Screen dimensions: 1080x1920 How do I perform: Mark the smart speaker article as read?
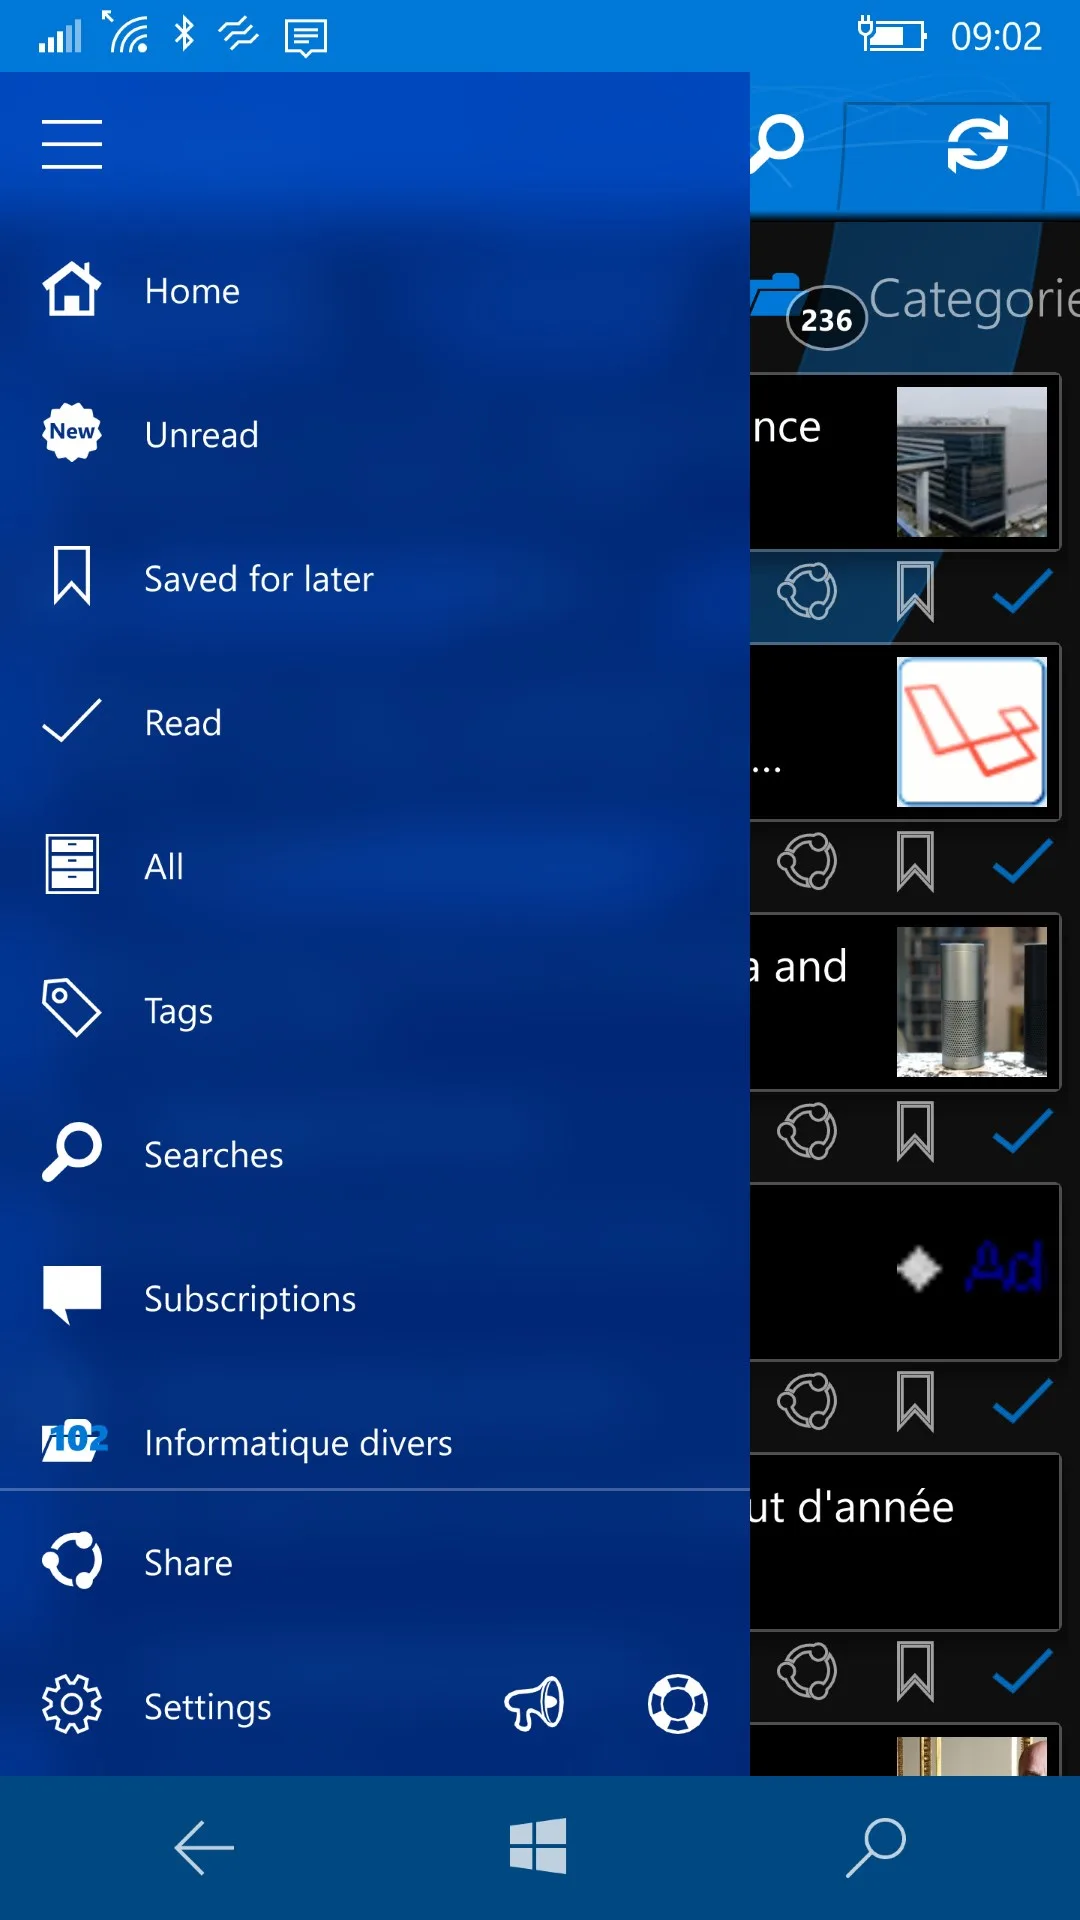pos(1022,1131)
